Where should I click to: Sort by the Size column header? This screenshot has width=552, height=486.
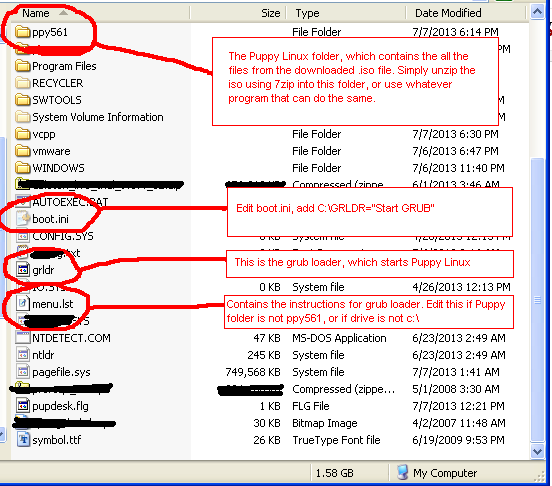pos(238,13)
